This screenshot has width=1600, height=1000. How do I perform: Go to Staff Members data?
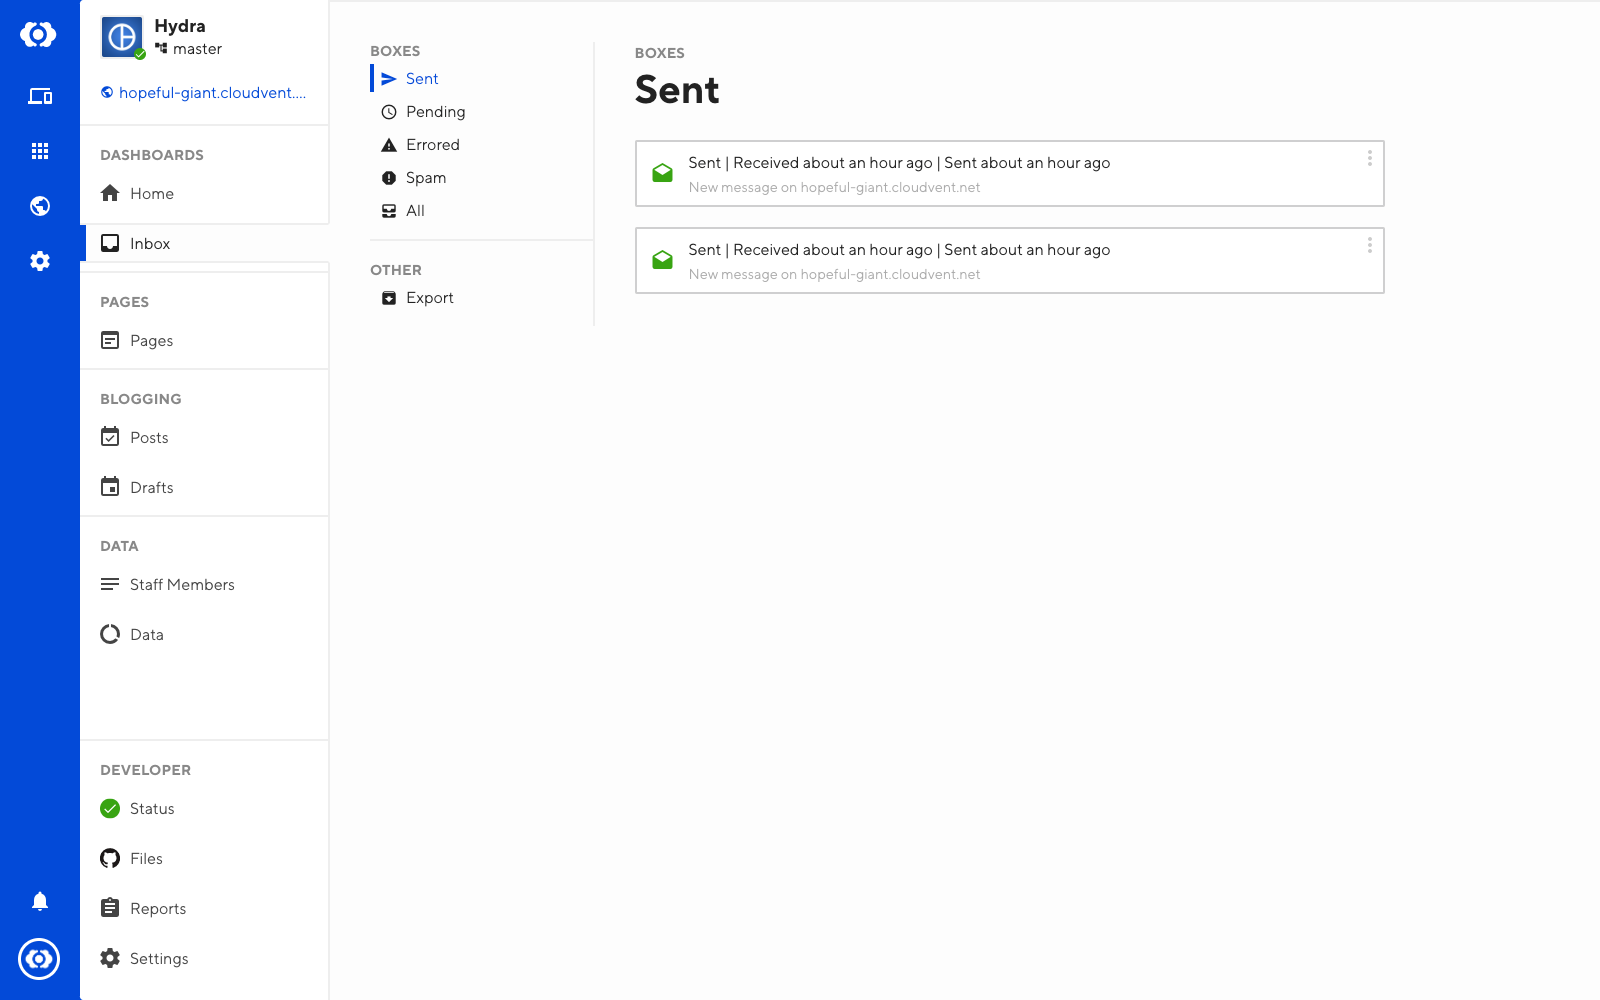pos(182,585)
